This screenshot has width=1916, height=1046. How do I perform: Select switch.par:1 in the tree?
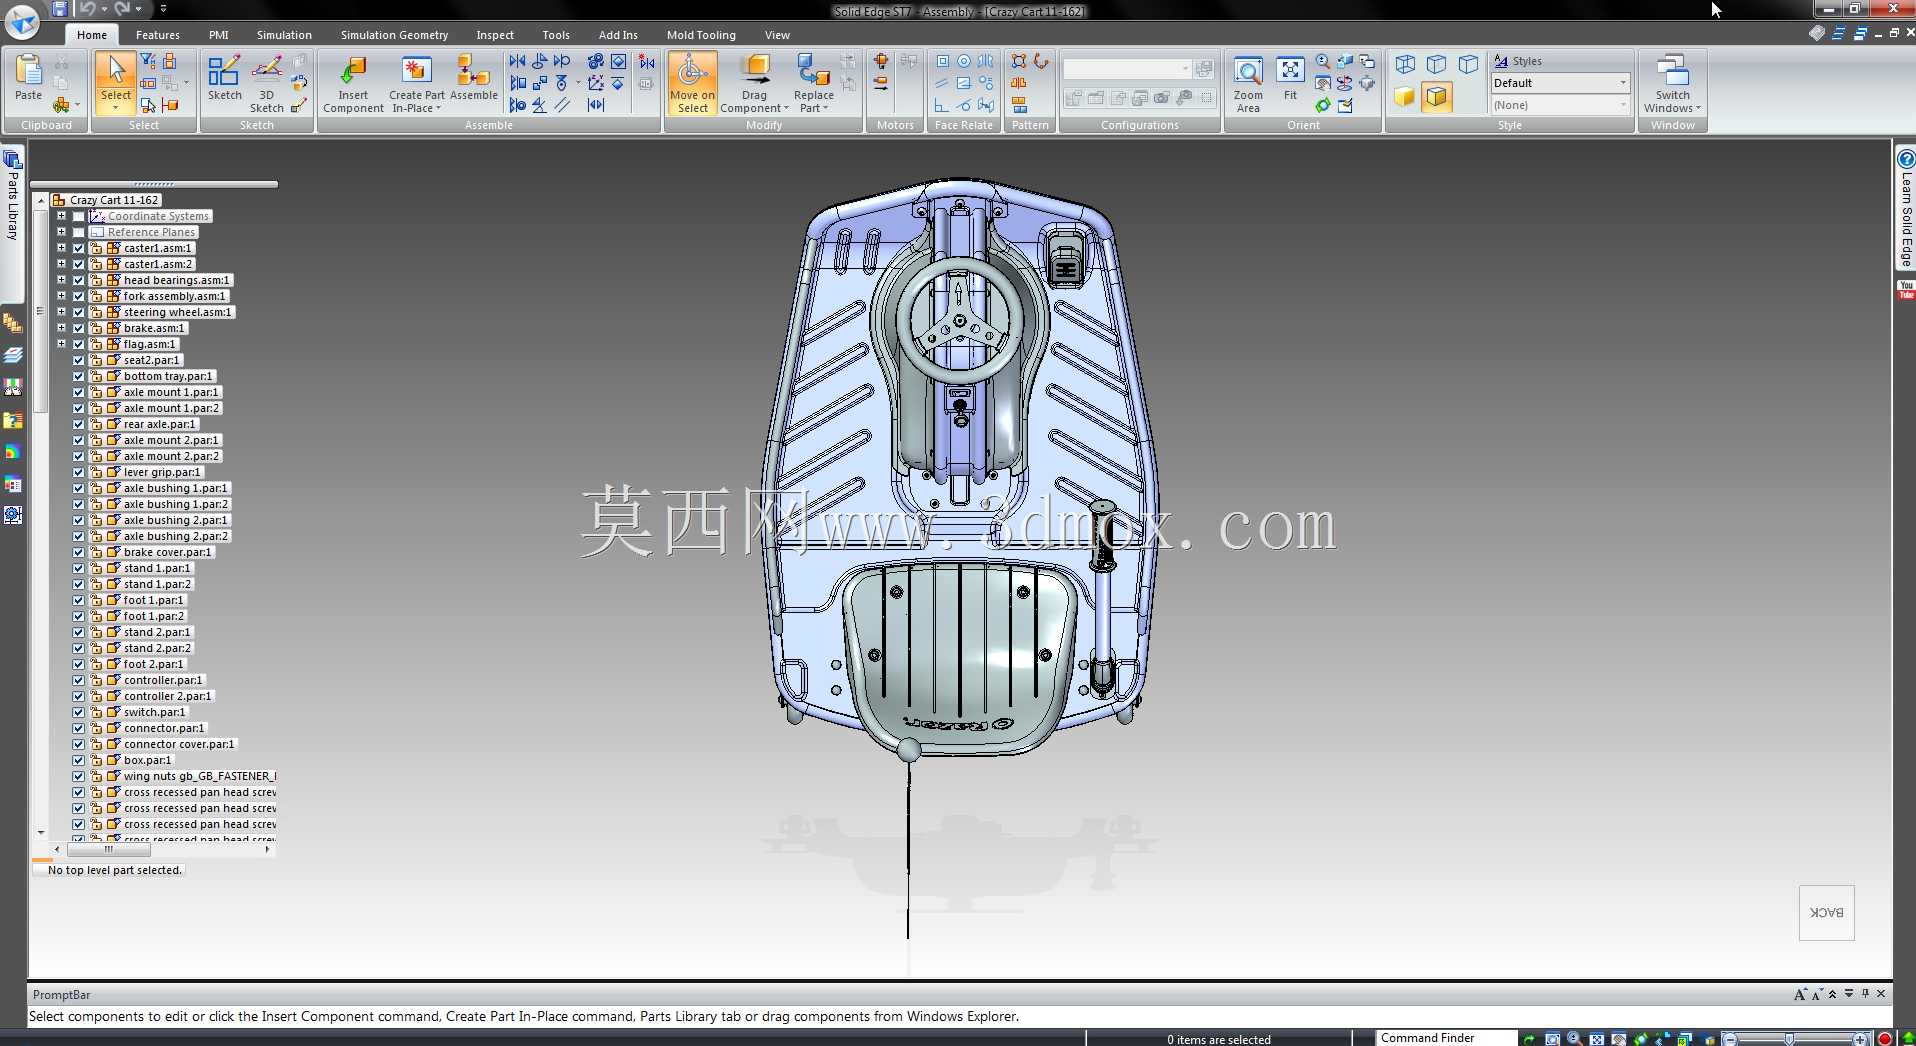pos(154,712)
